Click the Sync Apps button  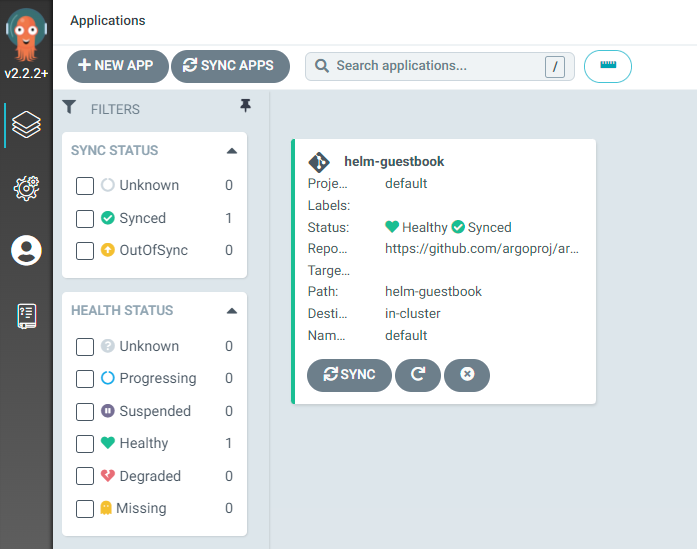230,66
